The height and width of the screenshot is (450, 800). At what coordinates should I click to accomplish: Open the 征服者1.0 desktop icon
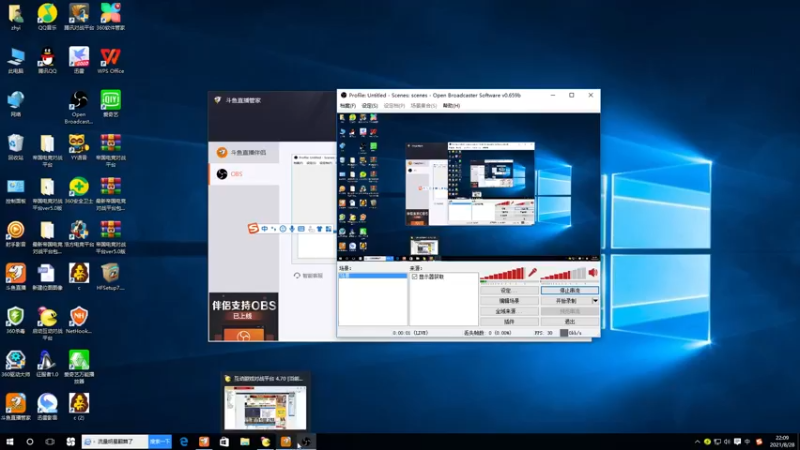pyautogui.click(x=47, y=364)
